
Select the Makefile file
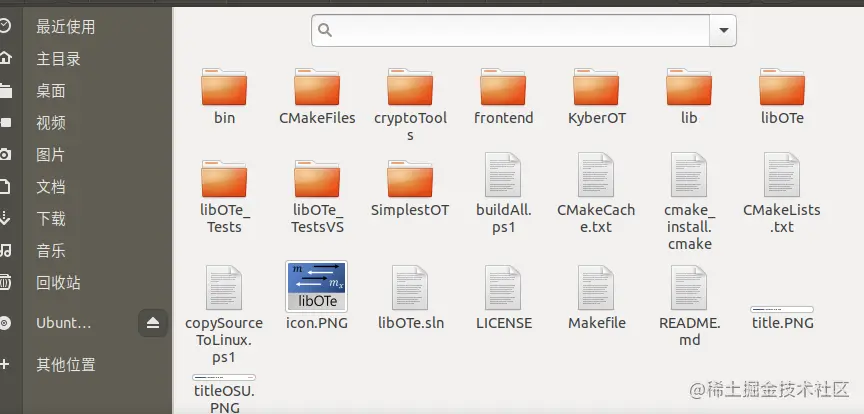596,288
